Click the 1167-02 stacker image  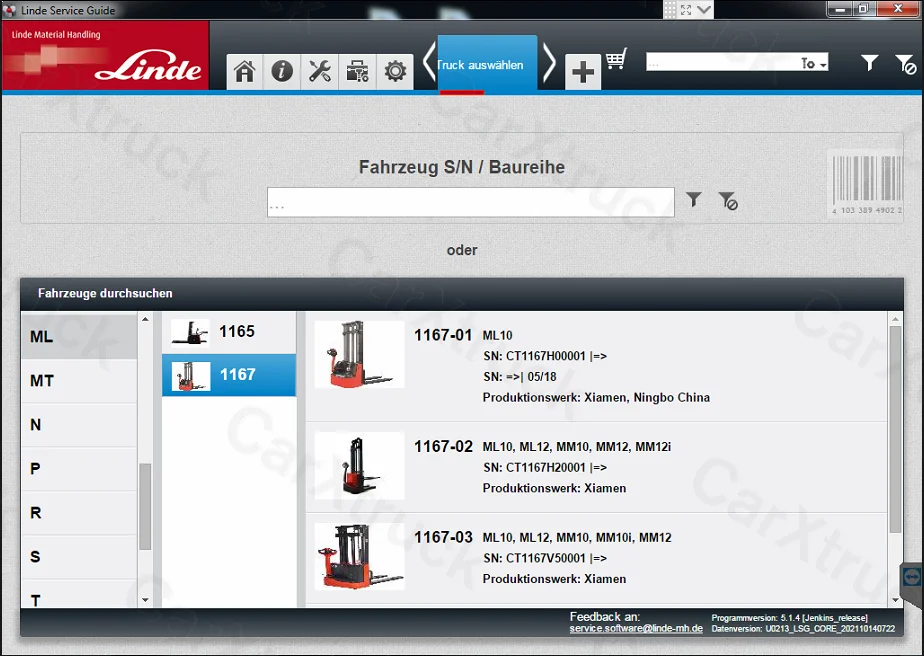pyautogui.click(x=359, y=466)
